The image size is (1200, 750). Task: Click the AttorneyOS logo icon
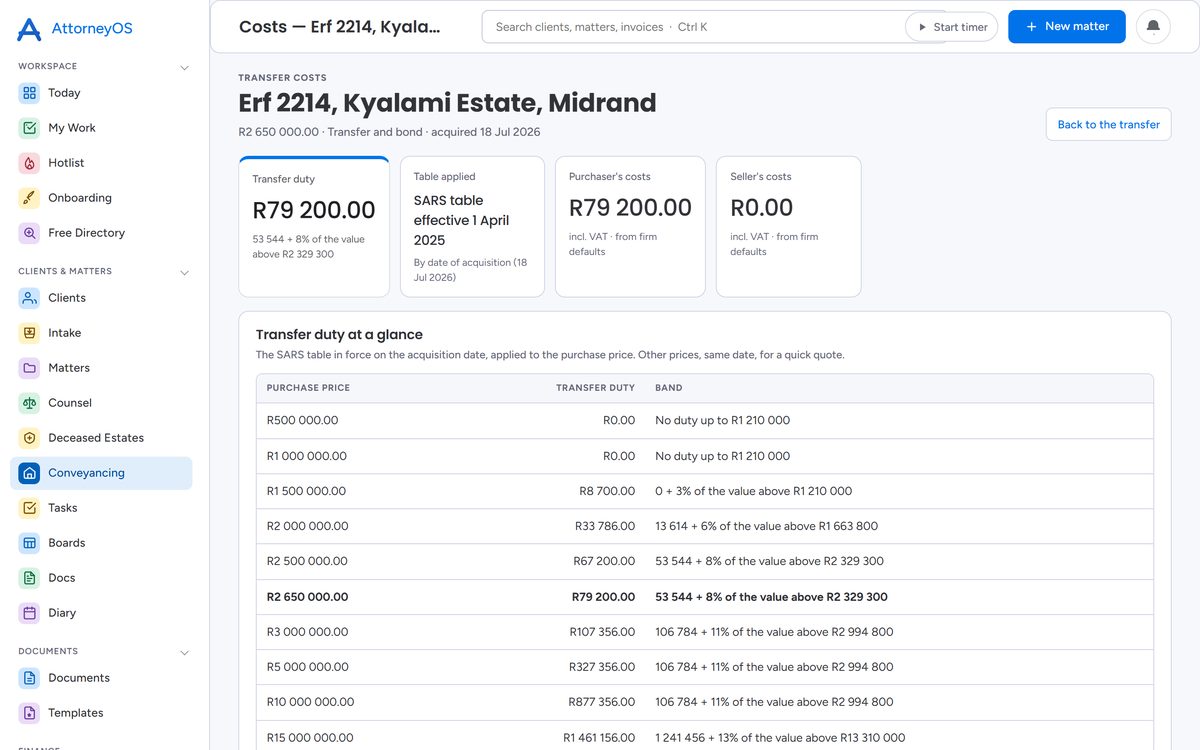[x=30, y=29]
